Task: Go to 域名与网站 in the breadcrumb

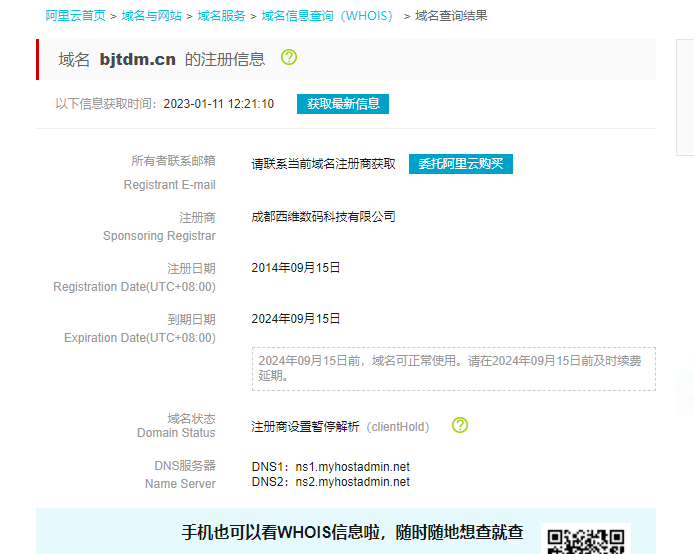Action: pyautogui.click(x=151, y=16)
